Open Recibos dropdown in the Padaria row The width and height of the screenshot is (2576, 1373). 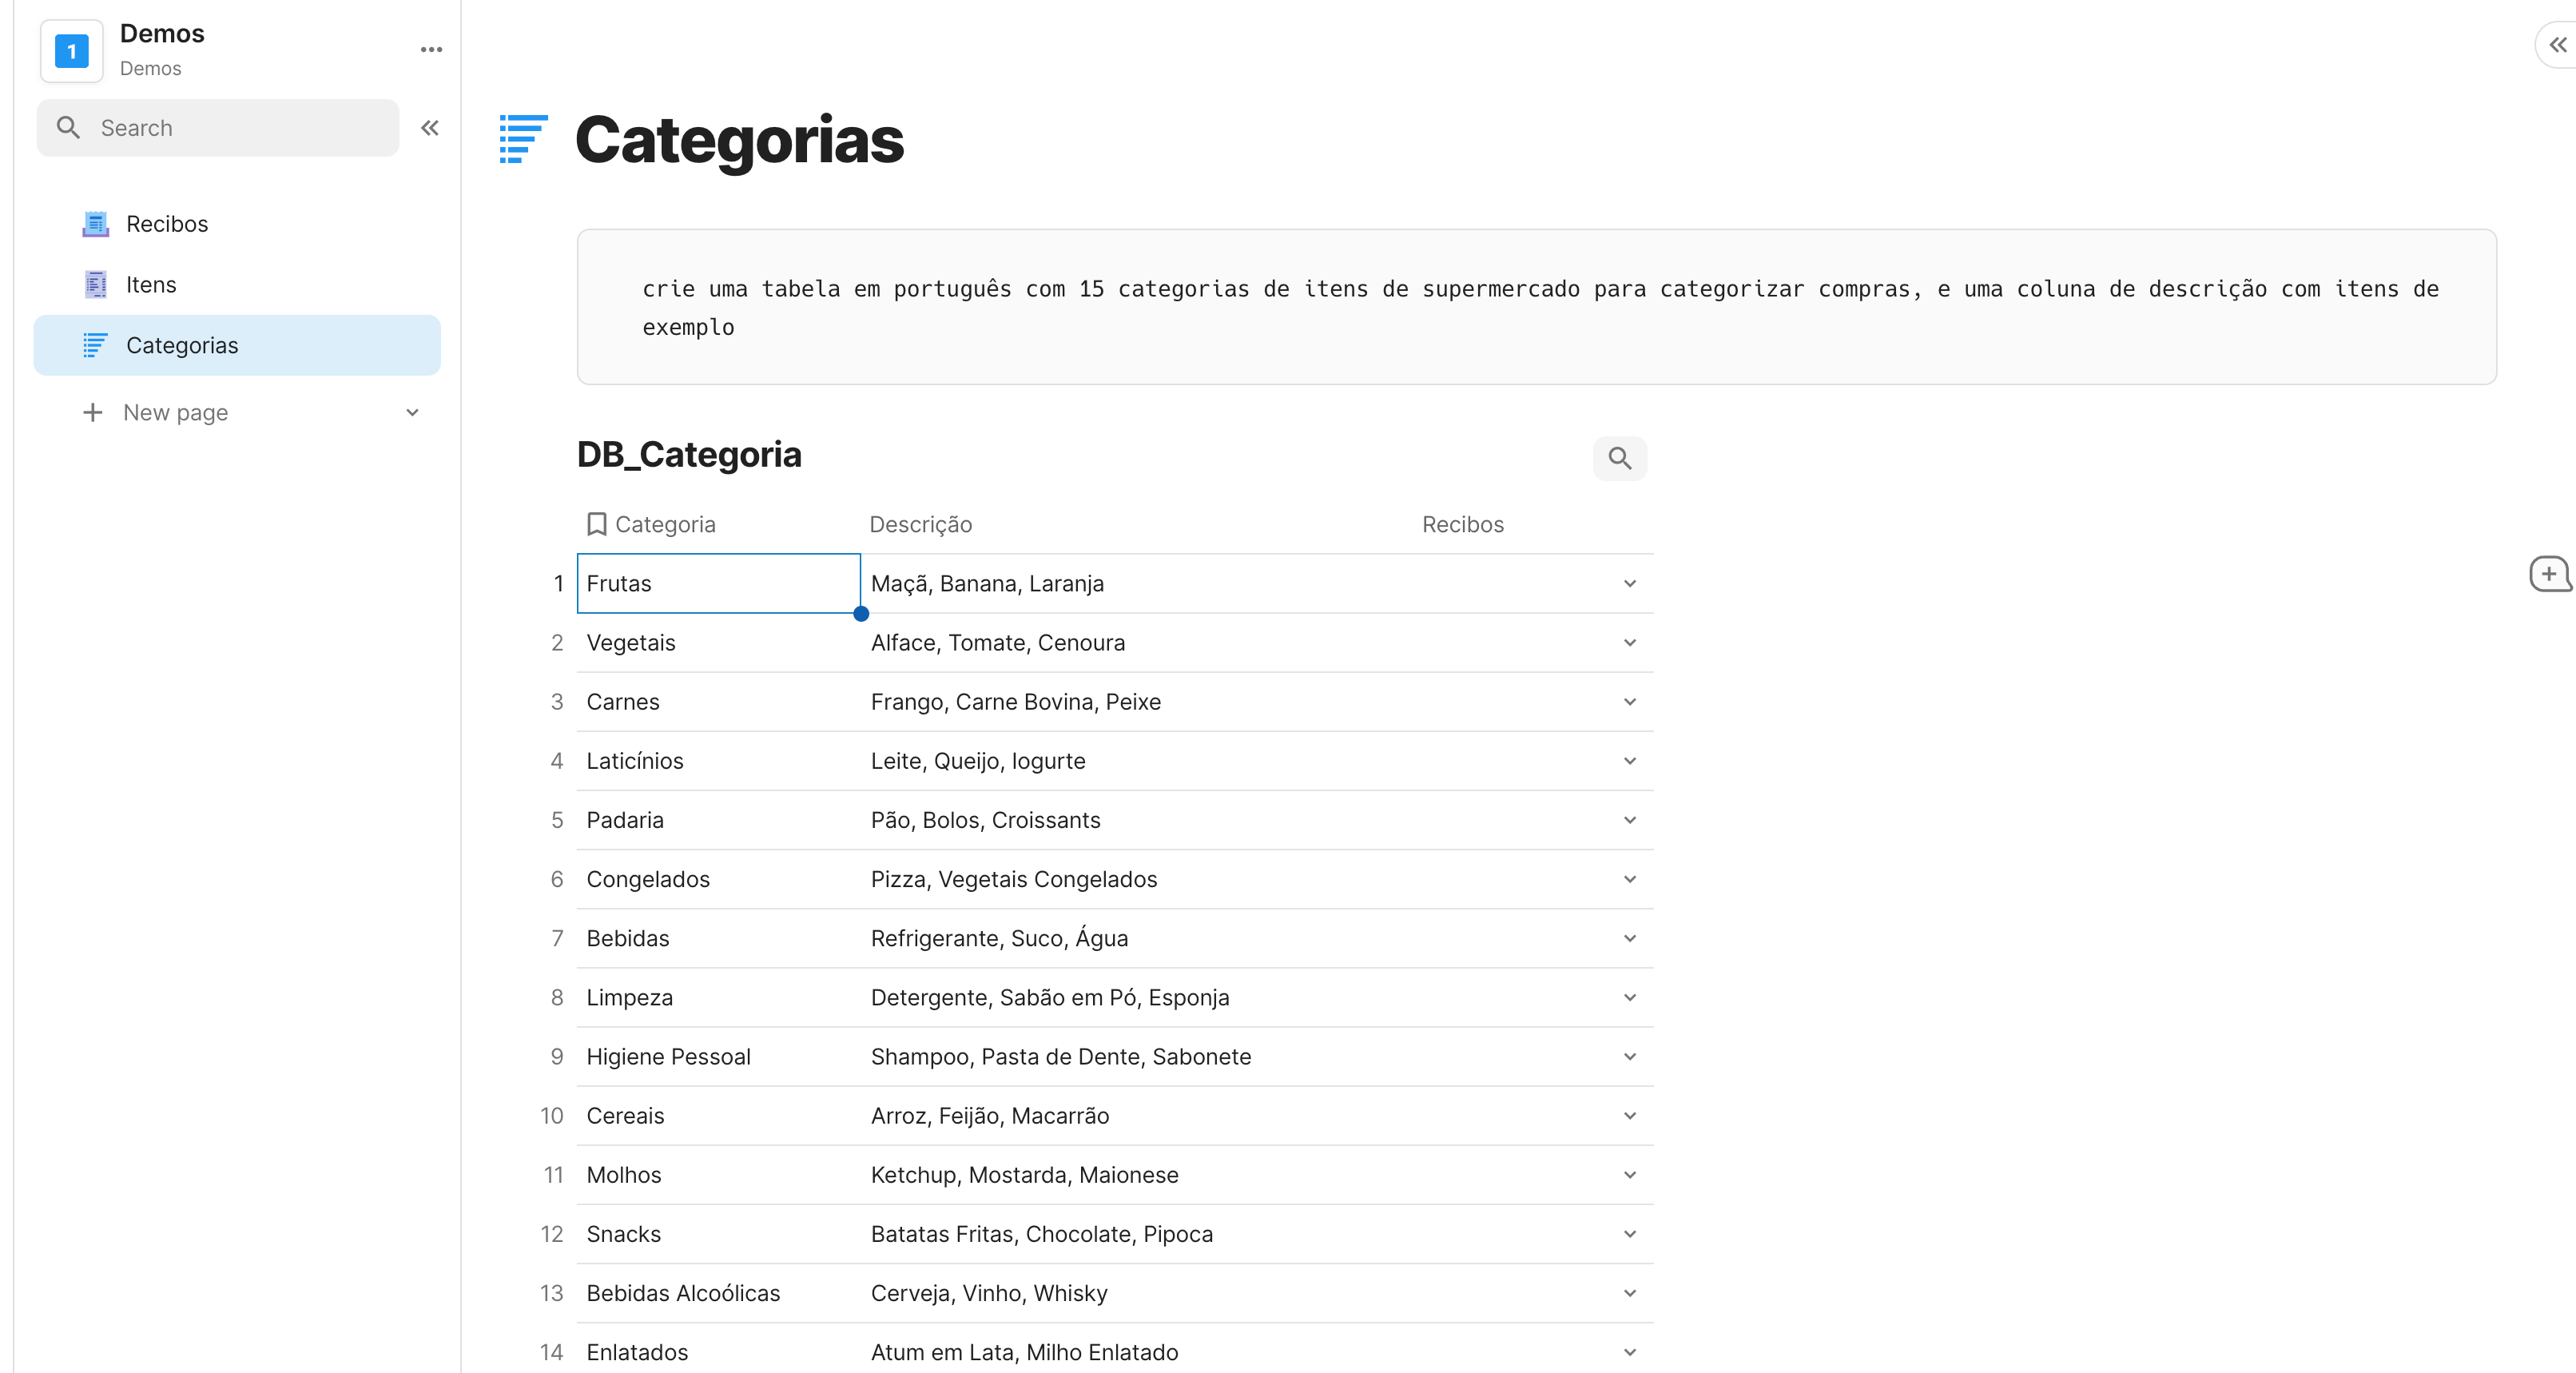(x=1629, y=820)
